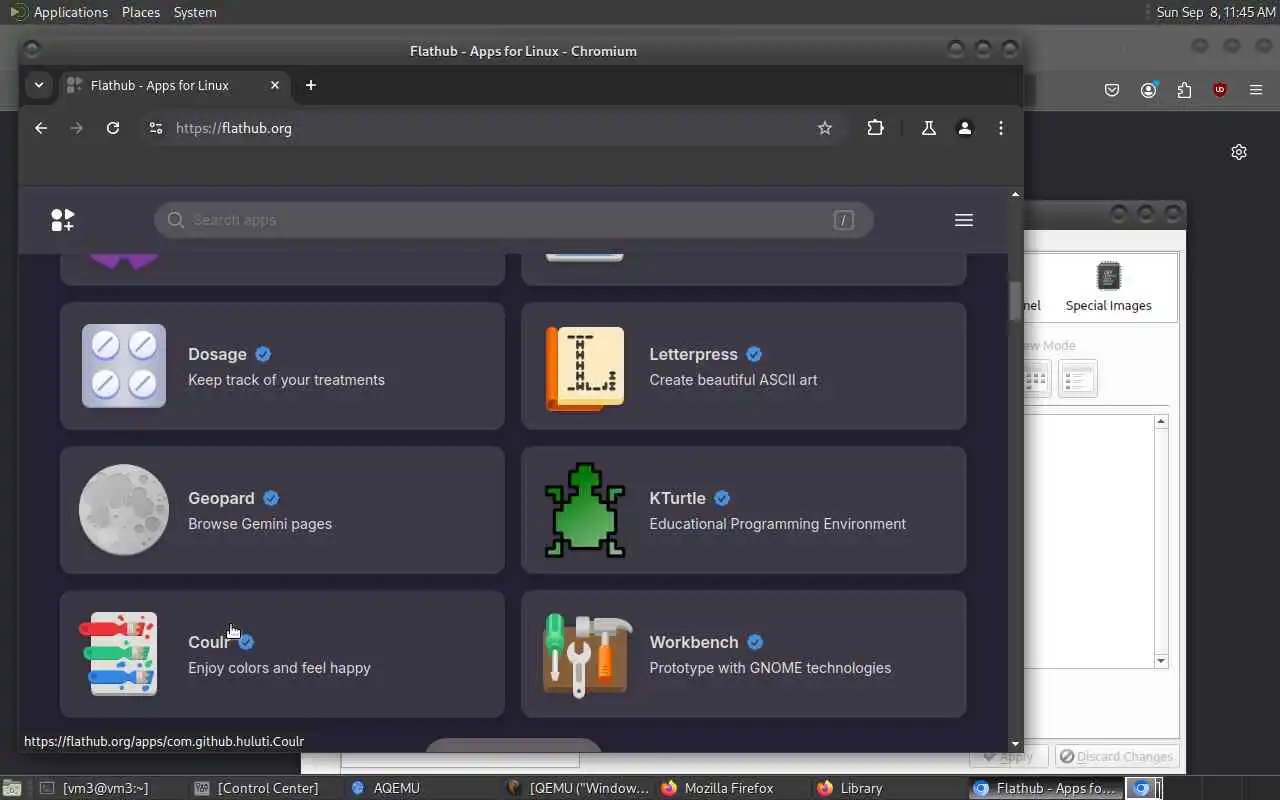
Task: Open the Dosage app title link
Action: [217, 354]
